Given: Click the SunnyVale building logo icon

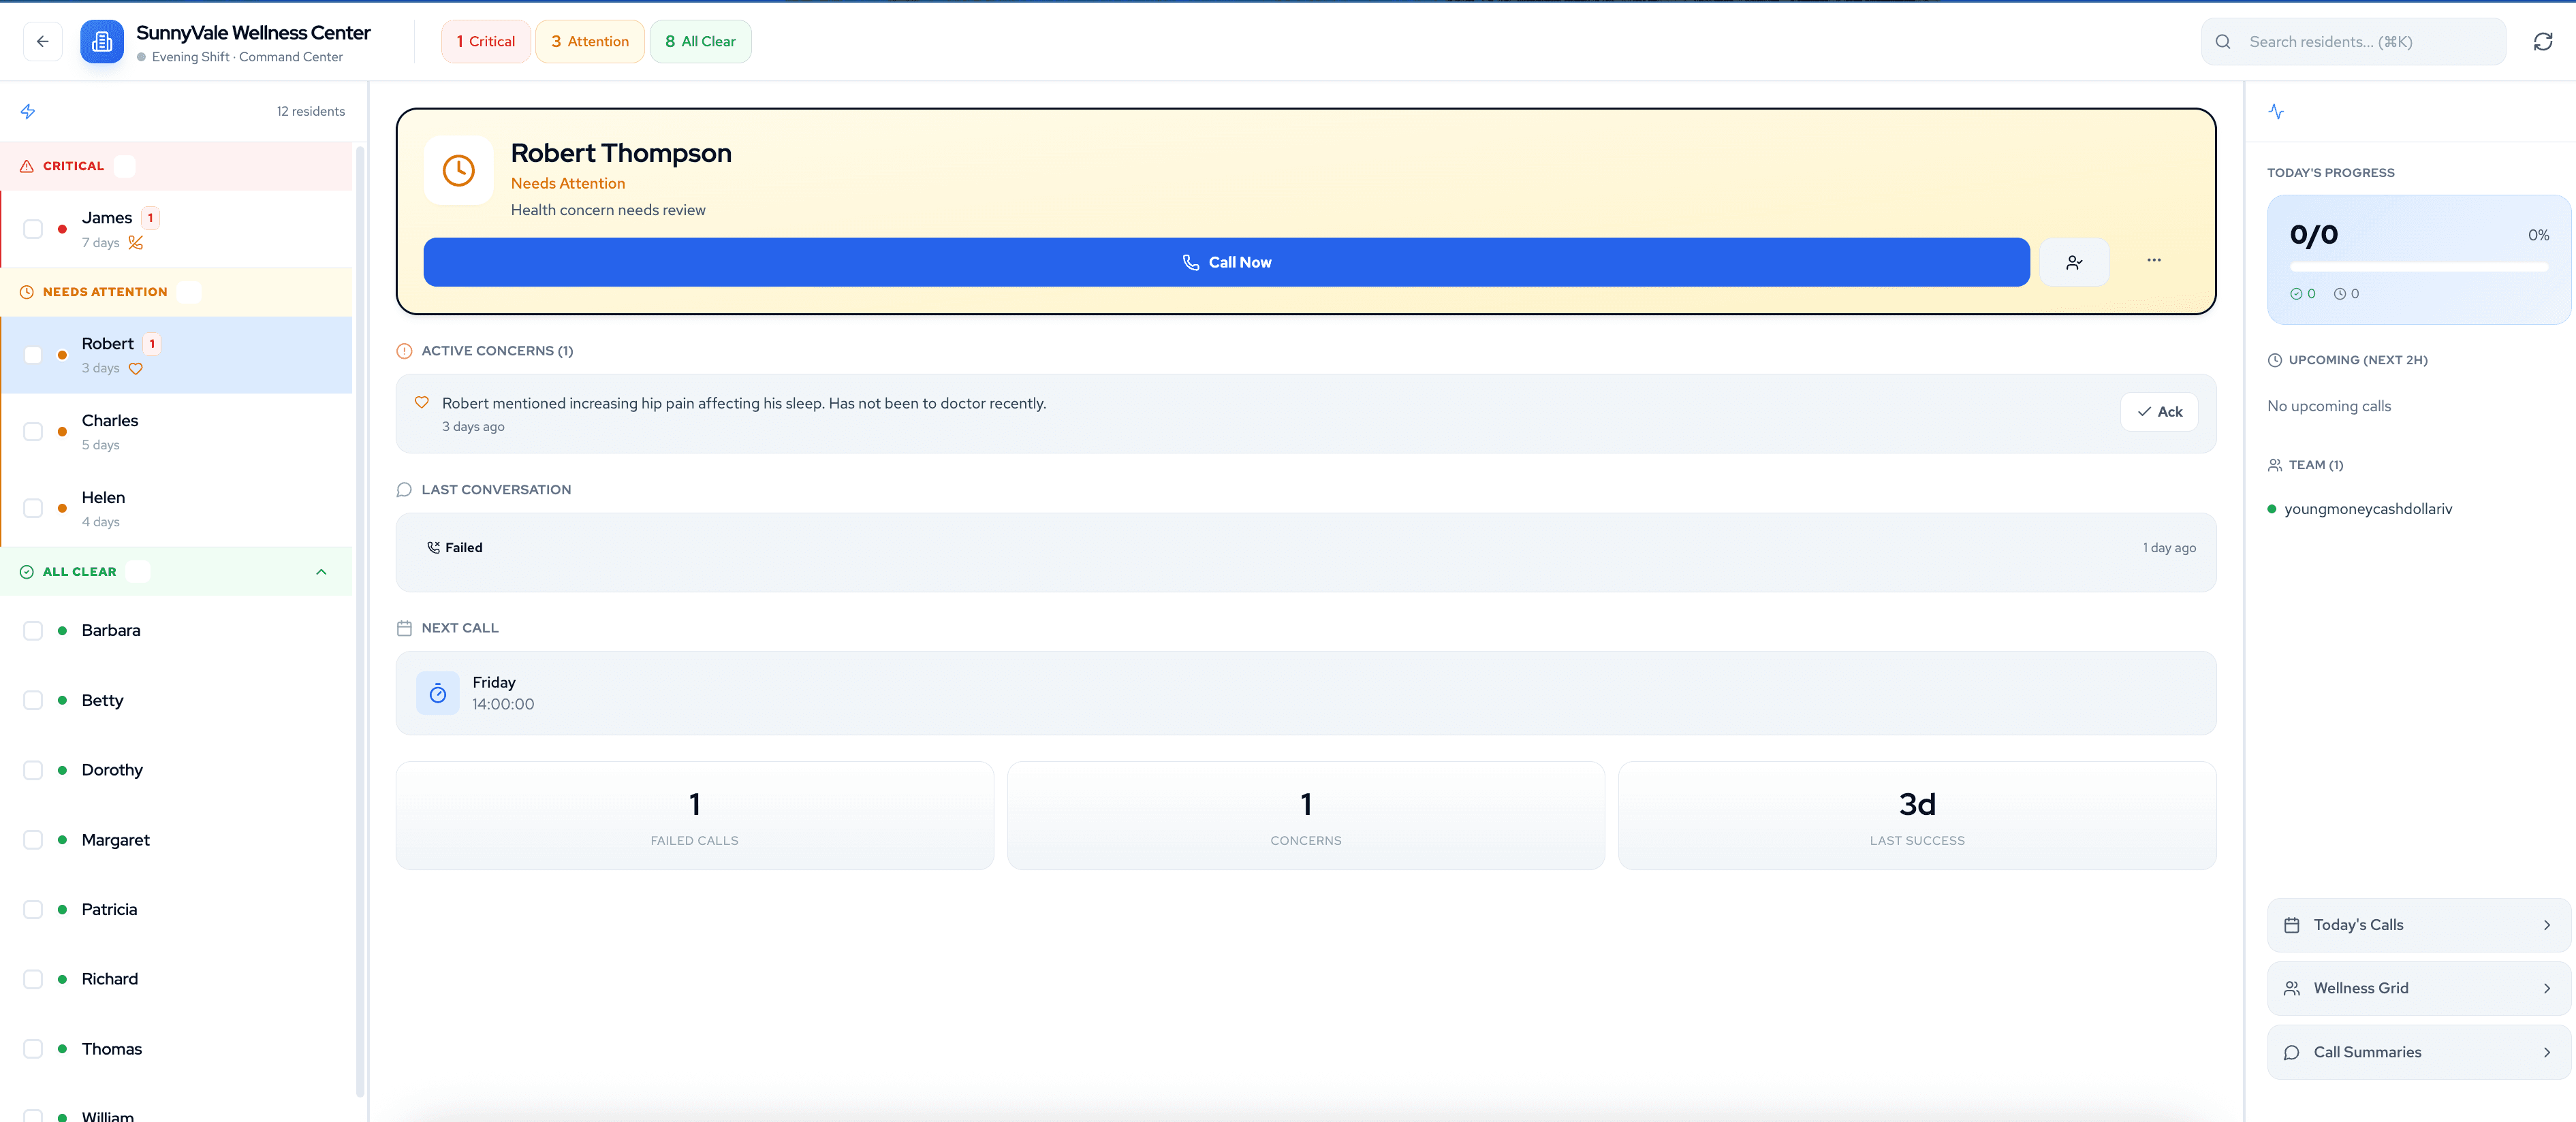Looking at the screenshot, I should 101,41.
